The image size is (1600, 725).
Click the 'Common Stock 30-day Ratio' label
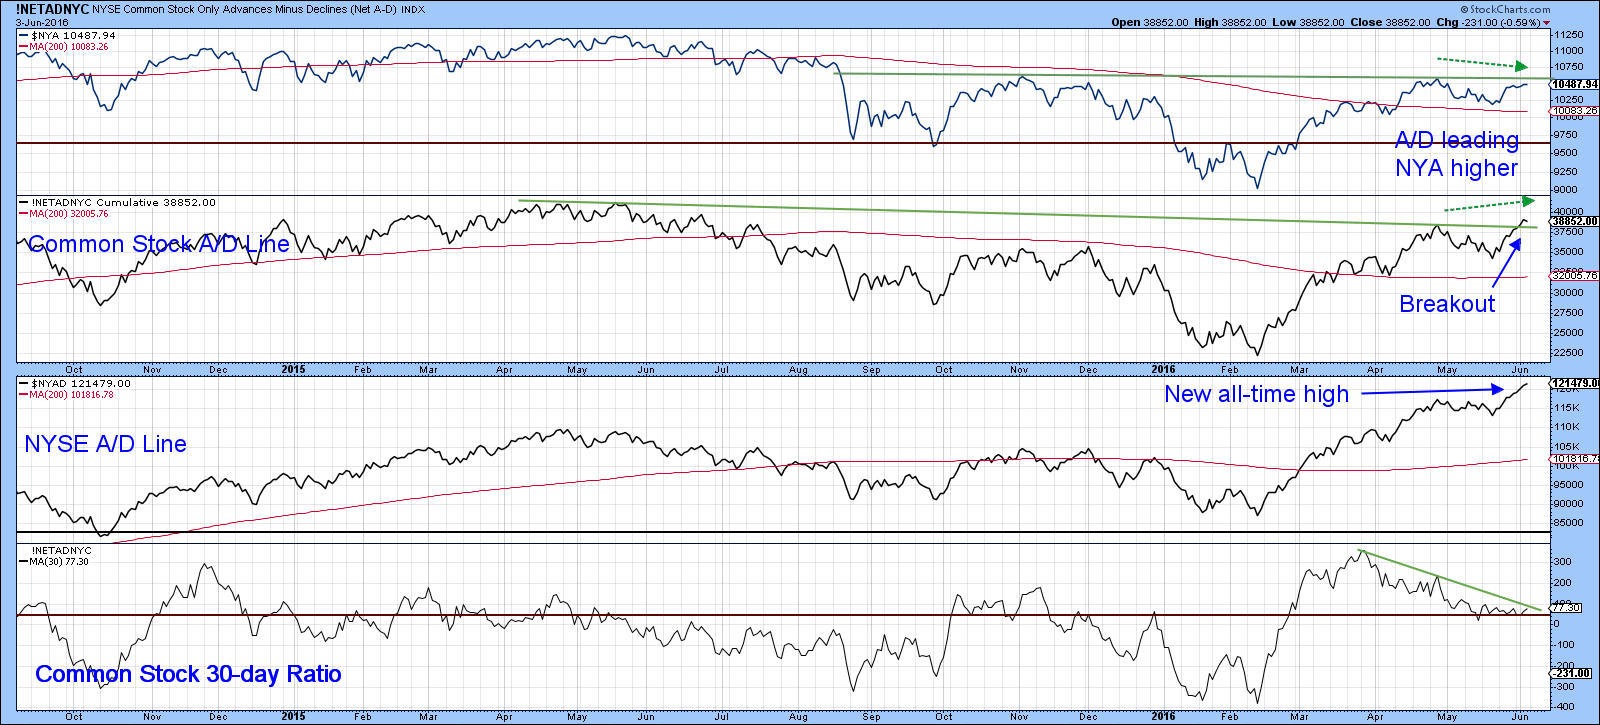188,674
